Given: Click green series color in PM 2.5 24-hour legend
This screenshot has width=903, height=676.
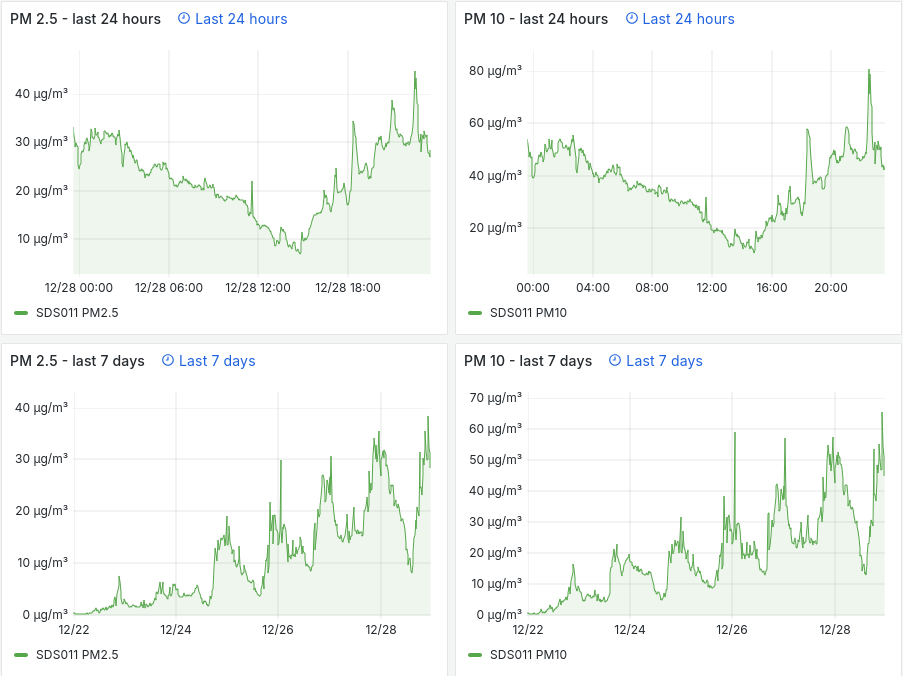Looking at the screenshot, I should (22, 313).
